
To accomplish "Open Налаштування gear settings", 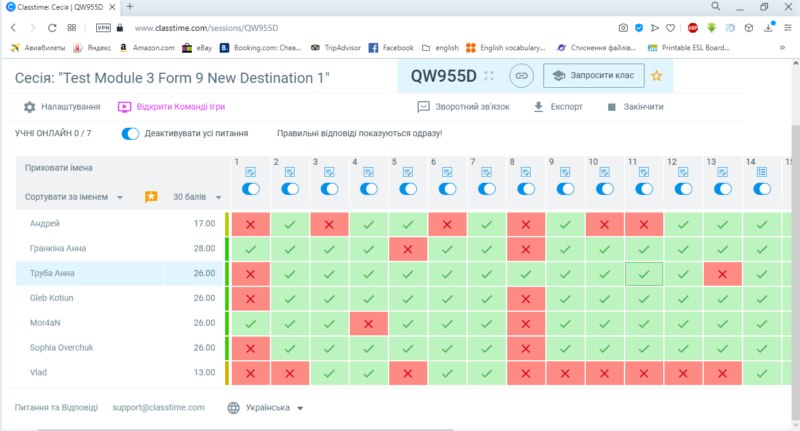I will (x=62, y=107).
